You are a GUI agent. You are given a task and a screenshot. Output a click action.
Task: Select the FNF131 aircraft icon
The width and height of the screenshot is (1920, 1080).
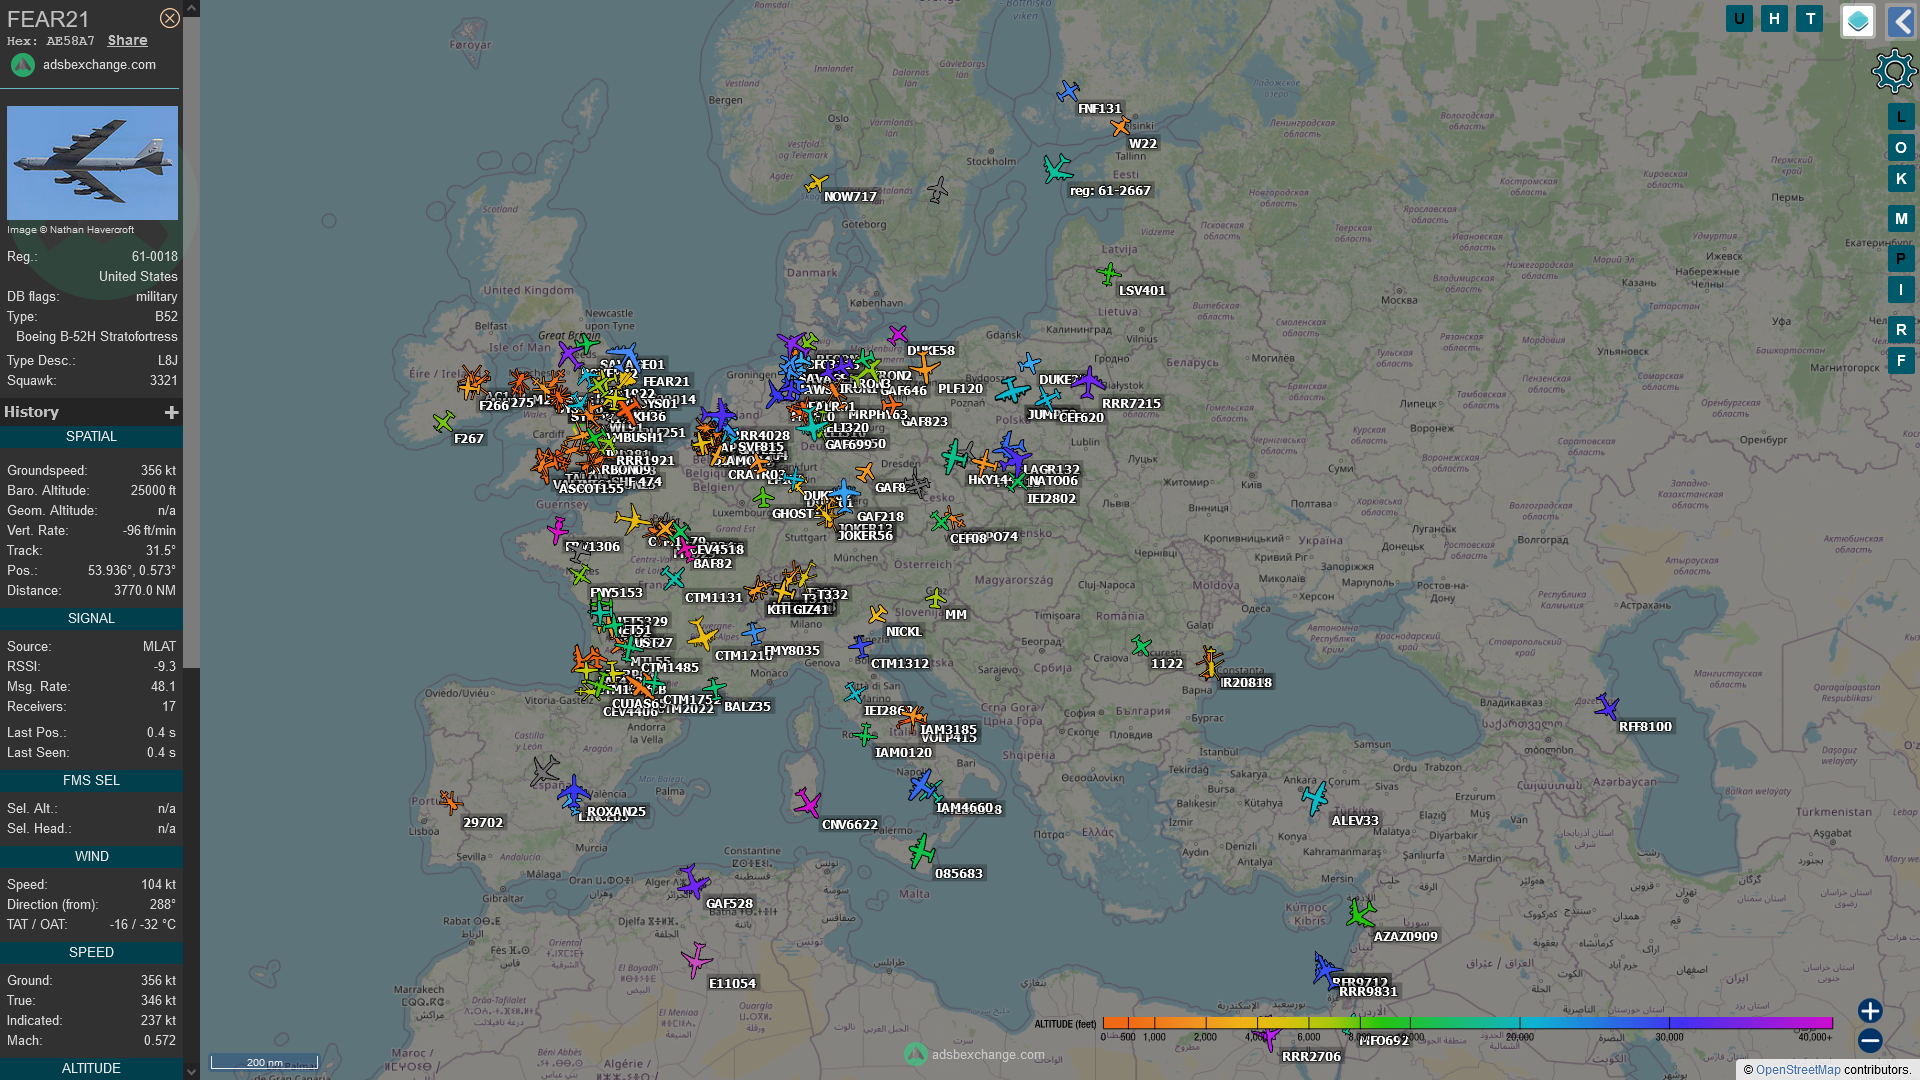pyautogui.click(x=1068, y=92)
